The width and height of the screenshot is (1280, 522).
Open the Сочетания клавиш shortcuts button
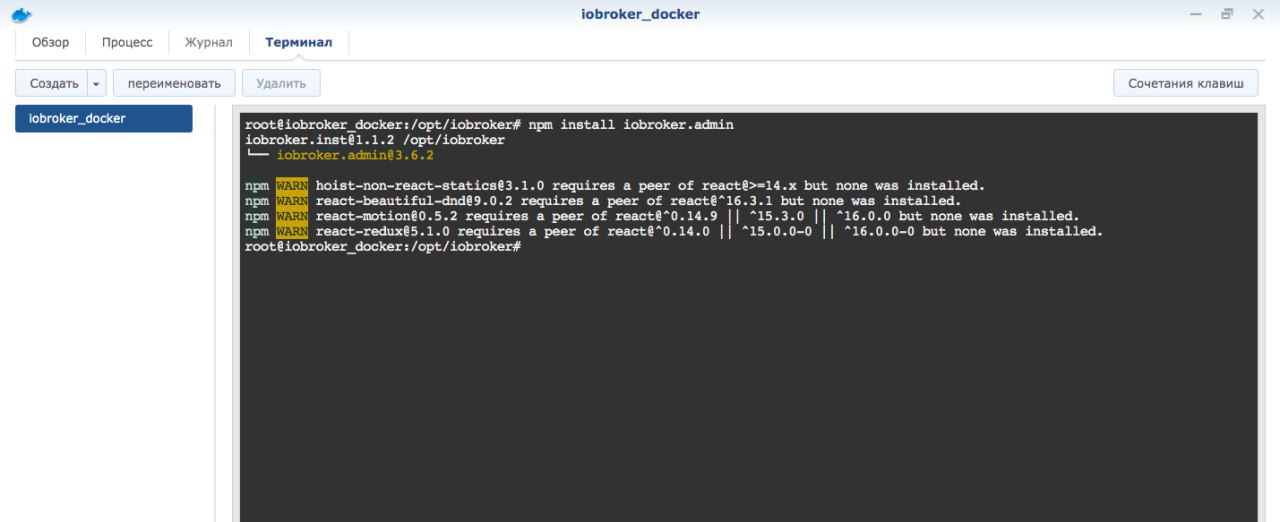coord(1185,83)
